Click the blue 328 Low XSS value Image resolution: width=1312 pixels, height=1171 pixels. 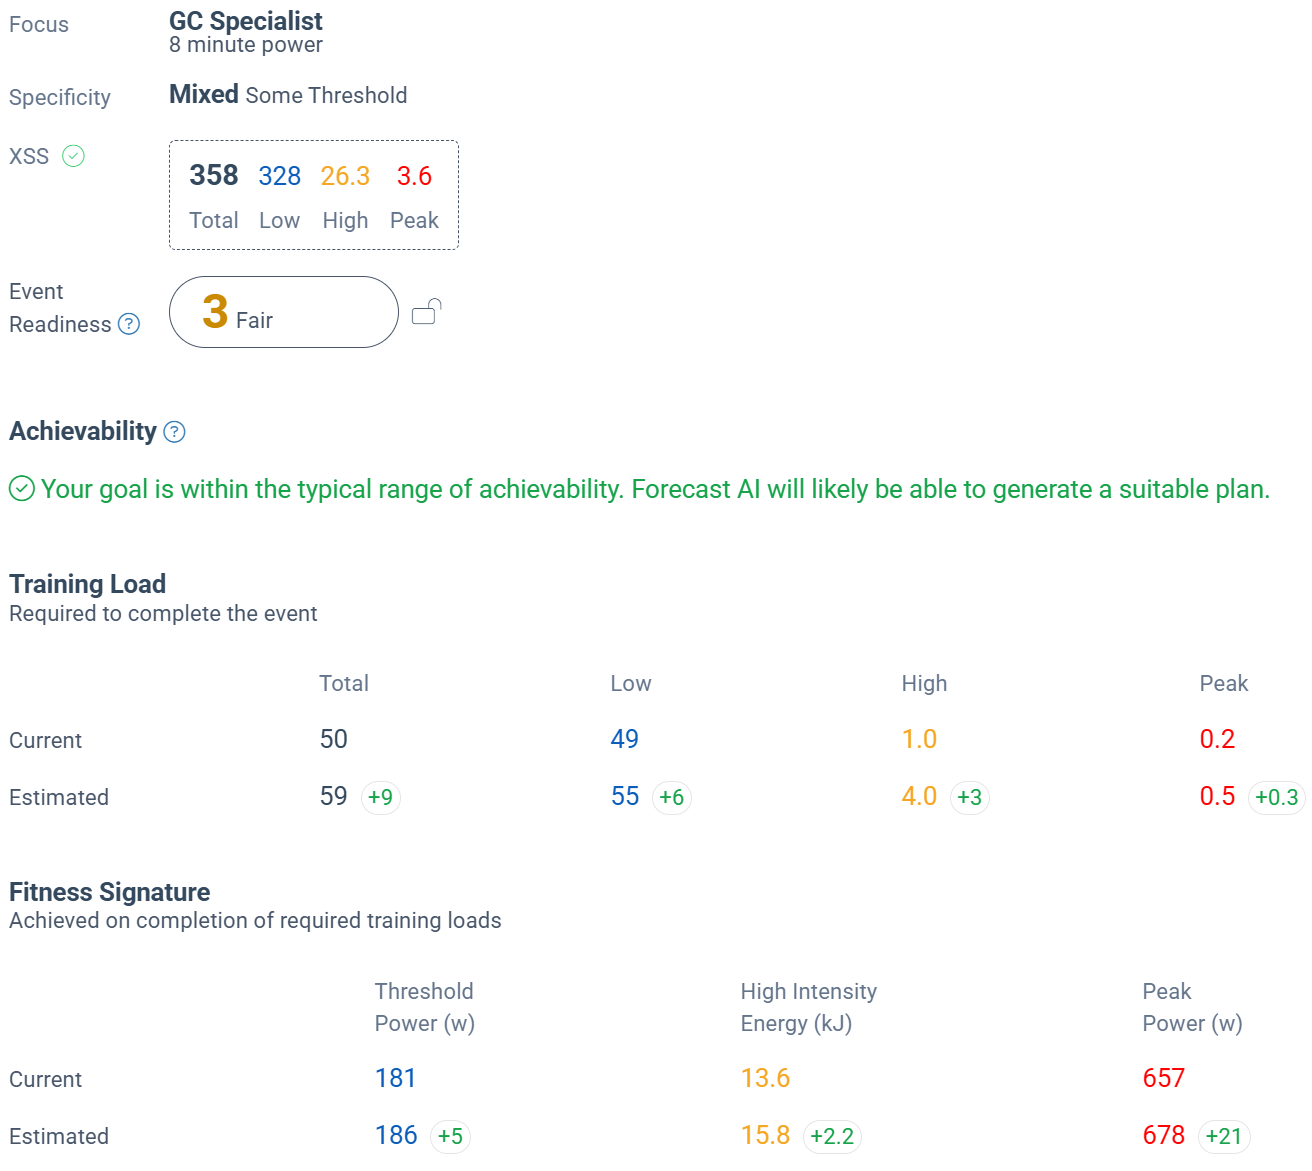coord(280,176)
